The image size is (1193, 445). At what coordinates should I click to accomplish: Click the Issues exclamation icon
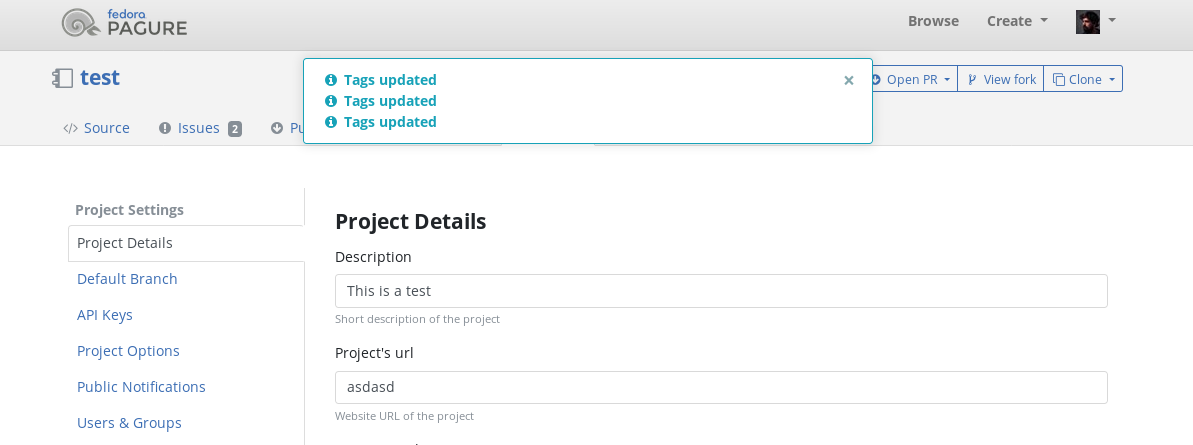pyautogui.click(x=164, y=128)
